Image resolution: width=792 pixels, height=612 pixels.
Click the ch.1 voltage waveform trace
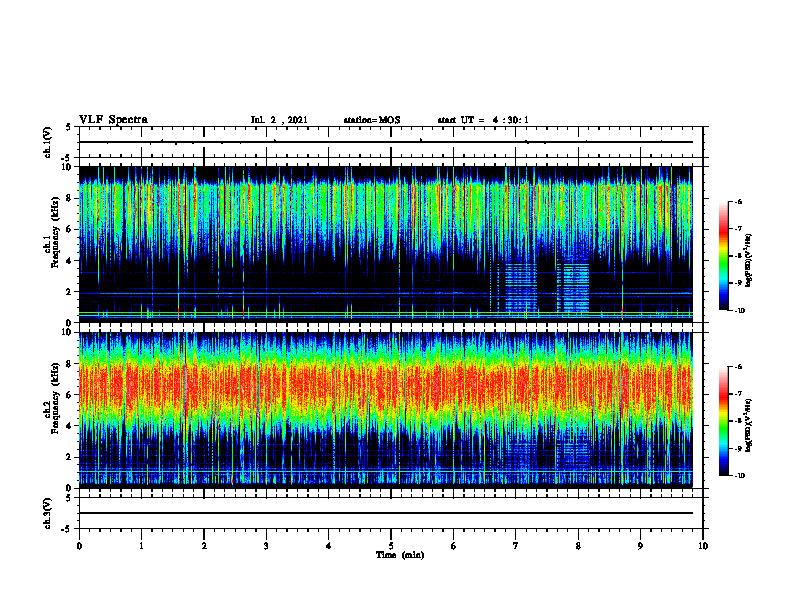pos(386,142)
